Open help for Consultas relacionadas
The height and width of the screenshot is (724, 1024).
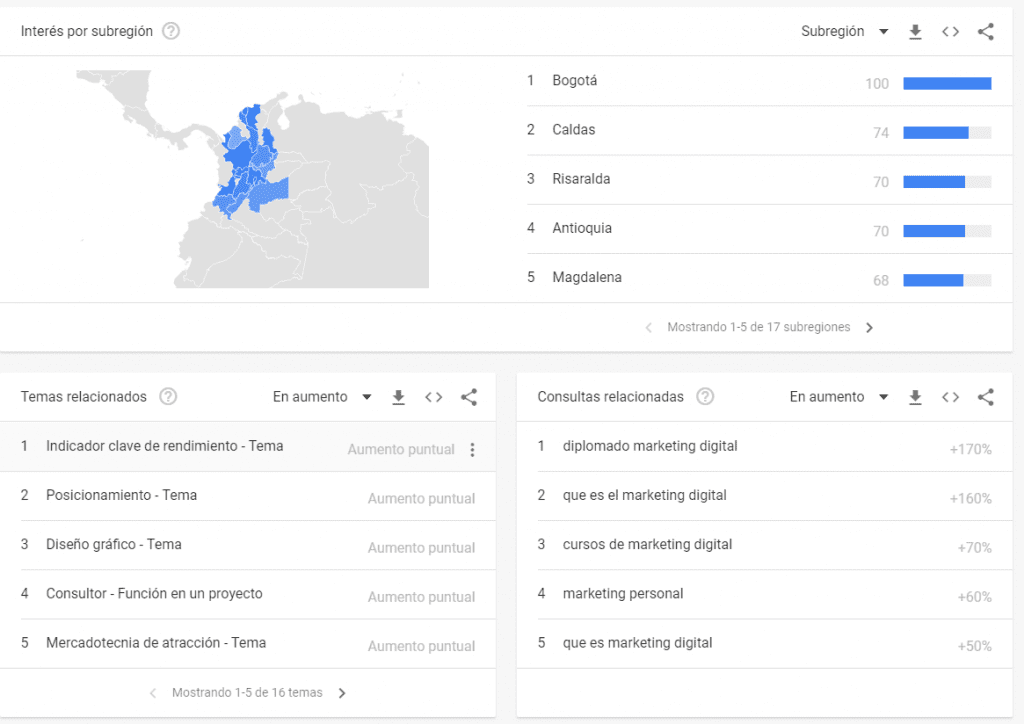[x=705, y=397]
